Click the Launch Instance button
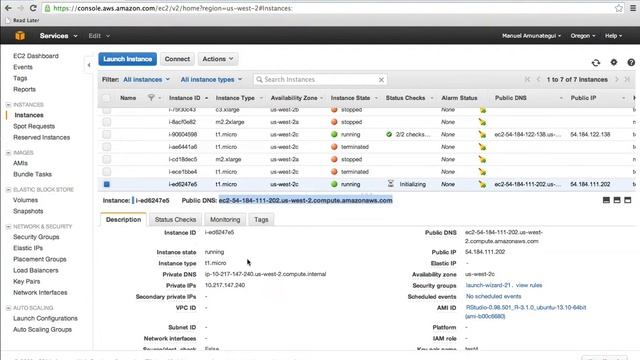Viewport: 640px width, 360px height. coord(127,59)
